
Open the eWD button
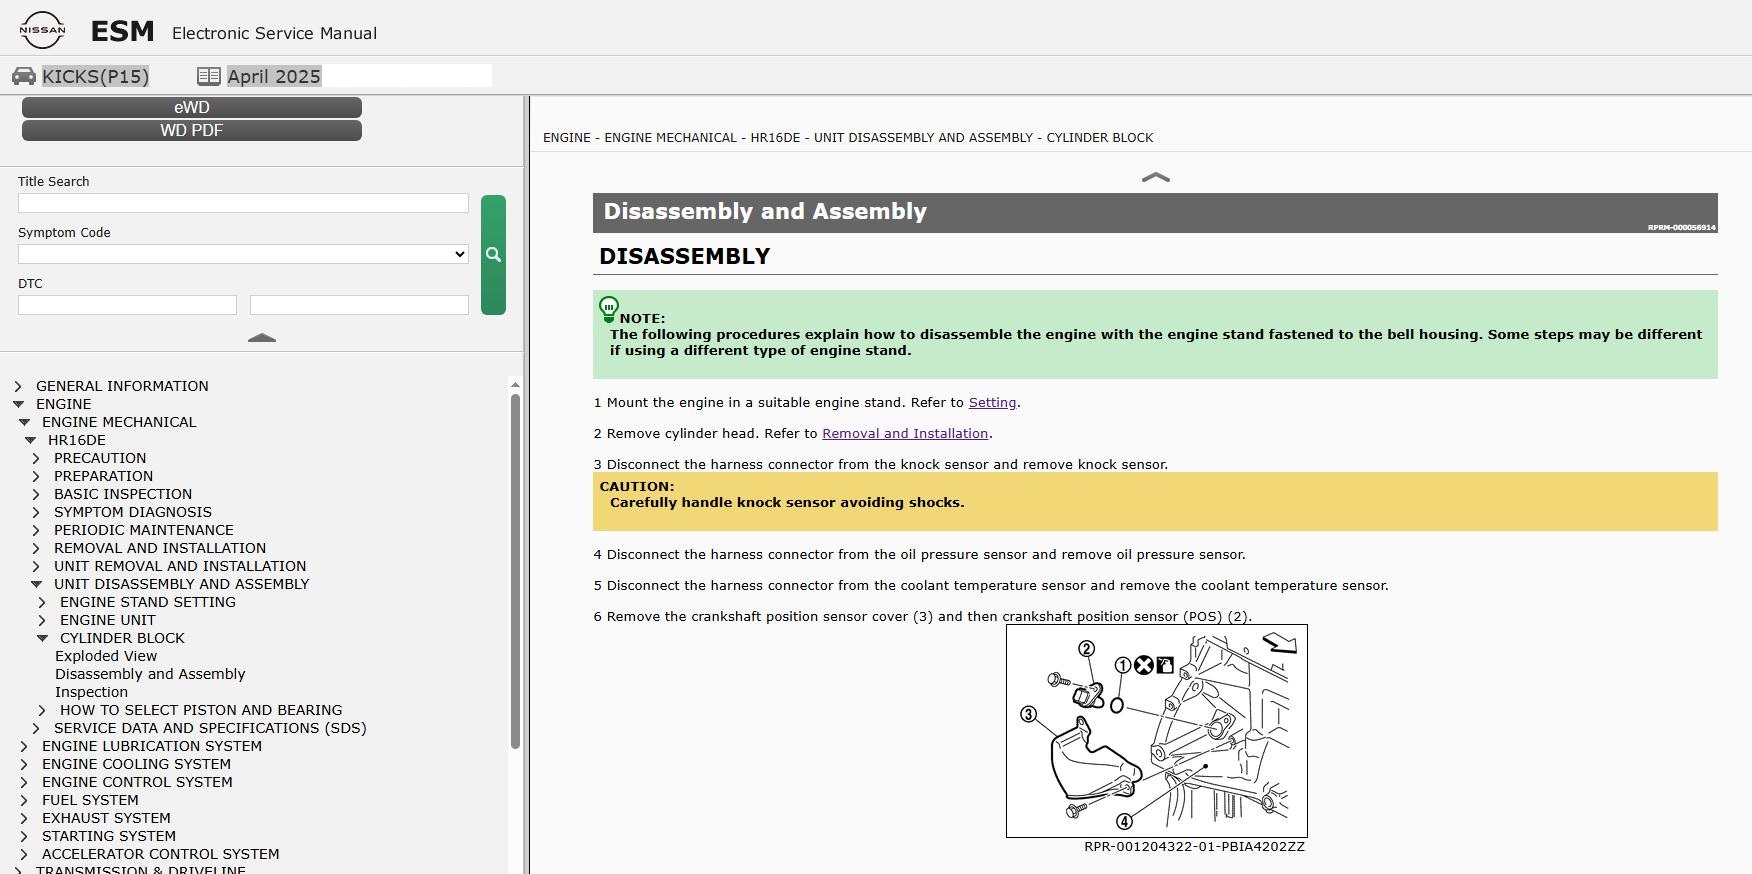point(192,107)
